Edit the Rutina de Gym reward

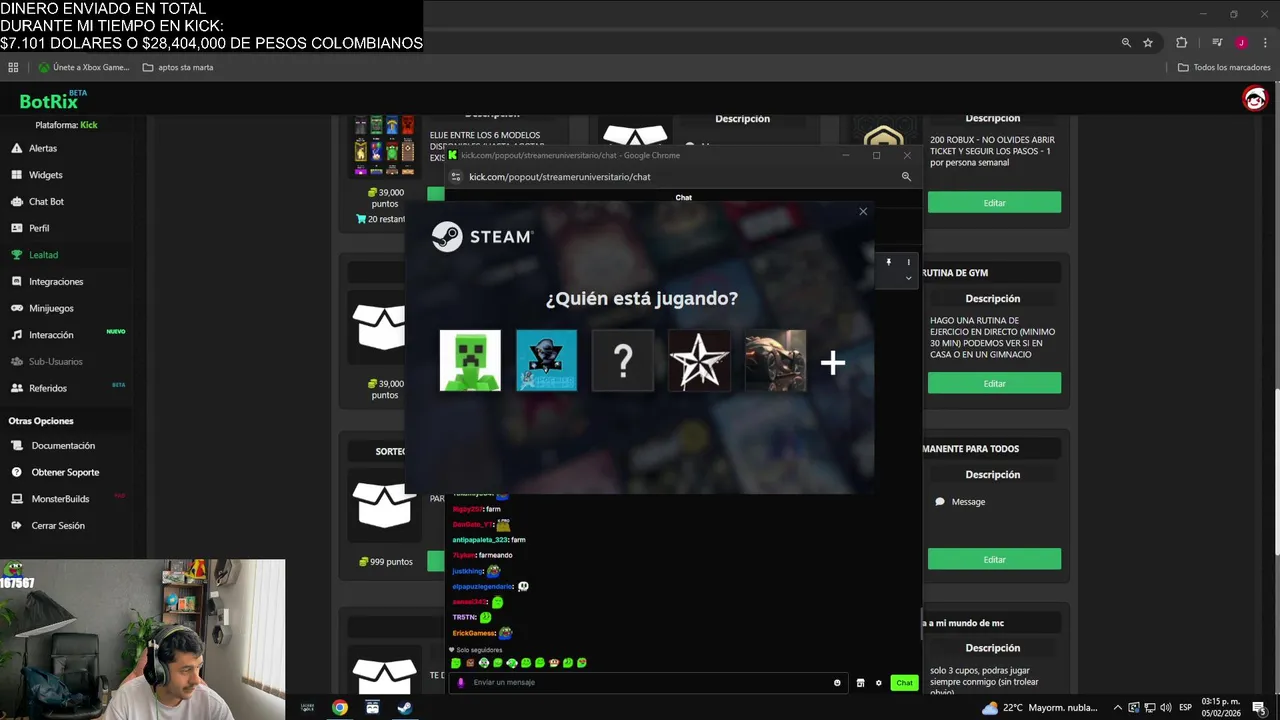(994, 383)
